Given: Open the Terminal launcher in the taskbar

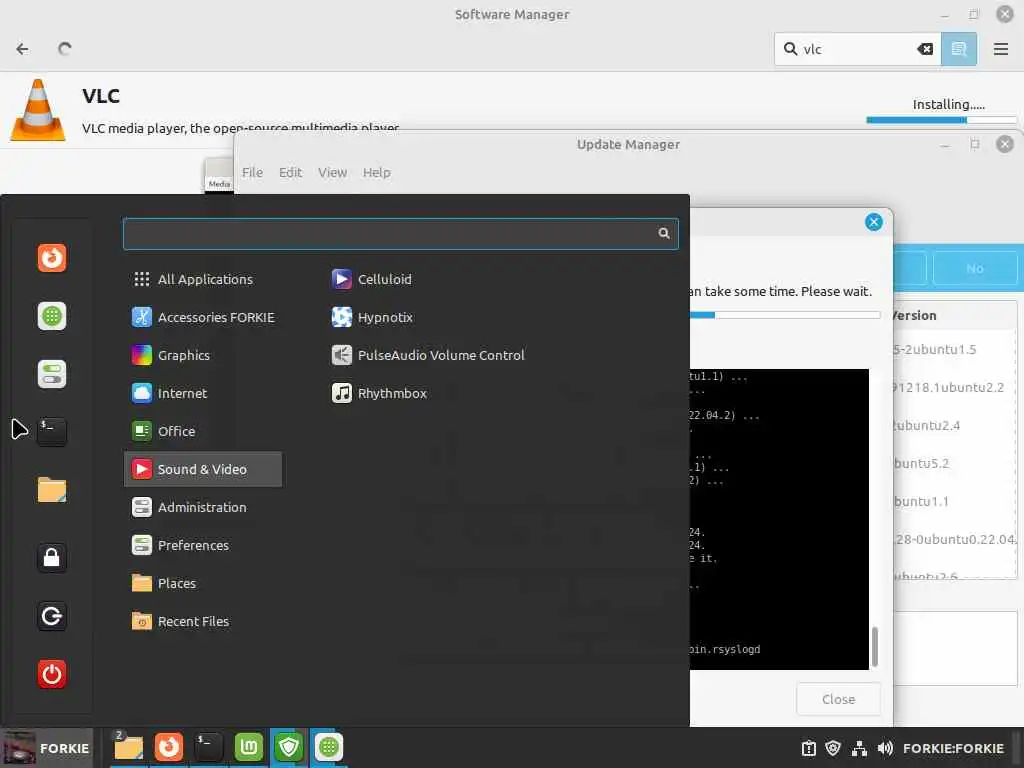Looking at the screenshot, I should 208,747.
